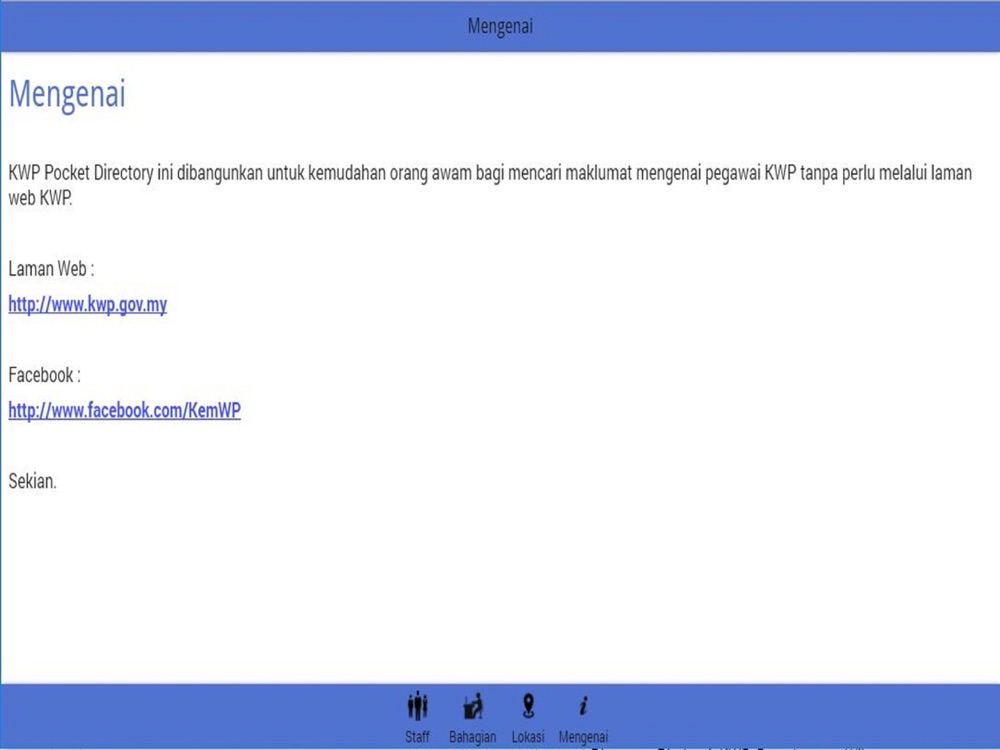Click the large blue Mengenai page heading
This screenshot has height=750, width=1000.
[67, 94]
